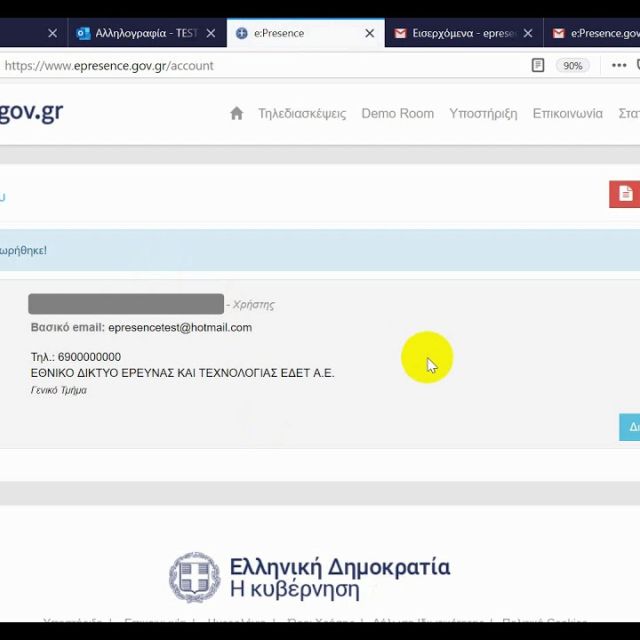Click the blue button at card bottom right
Viewport: 640px width, 640px height.
coord(629,427)
